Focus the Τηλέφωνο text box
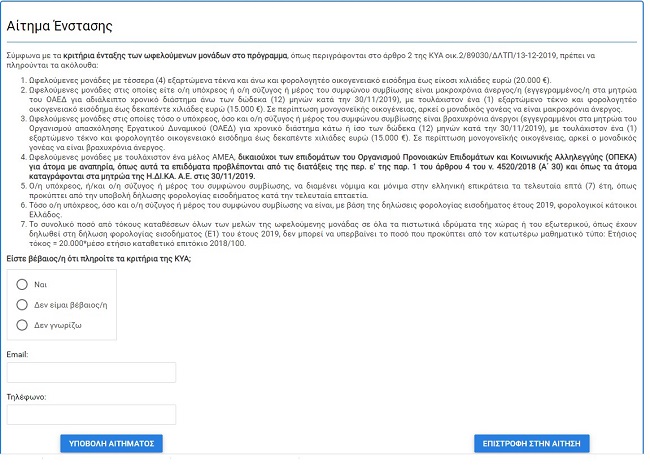Screen dimensions: 650x474 91,414
